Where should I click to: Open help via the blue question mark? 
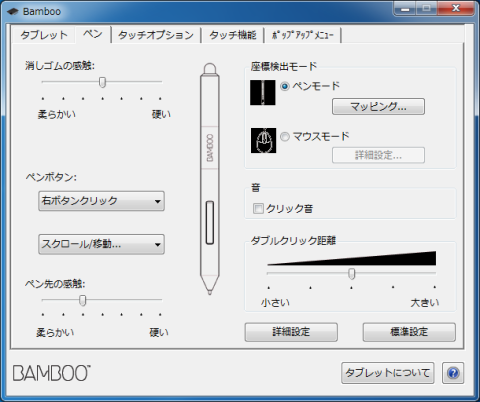pos(453,373)
